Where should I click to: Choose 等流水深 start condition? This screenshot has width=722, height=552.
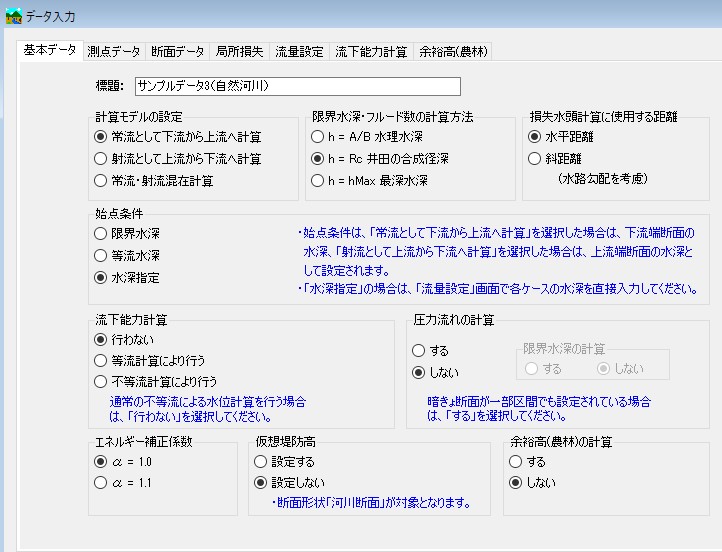pyautogui.click(x=127, y=256)
